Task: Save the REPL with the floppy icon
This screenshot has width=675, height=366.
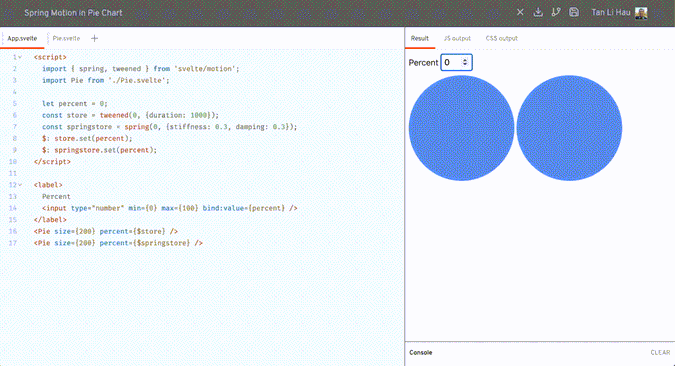Action: pyautogui.click(x=574, y=12)
